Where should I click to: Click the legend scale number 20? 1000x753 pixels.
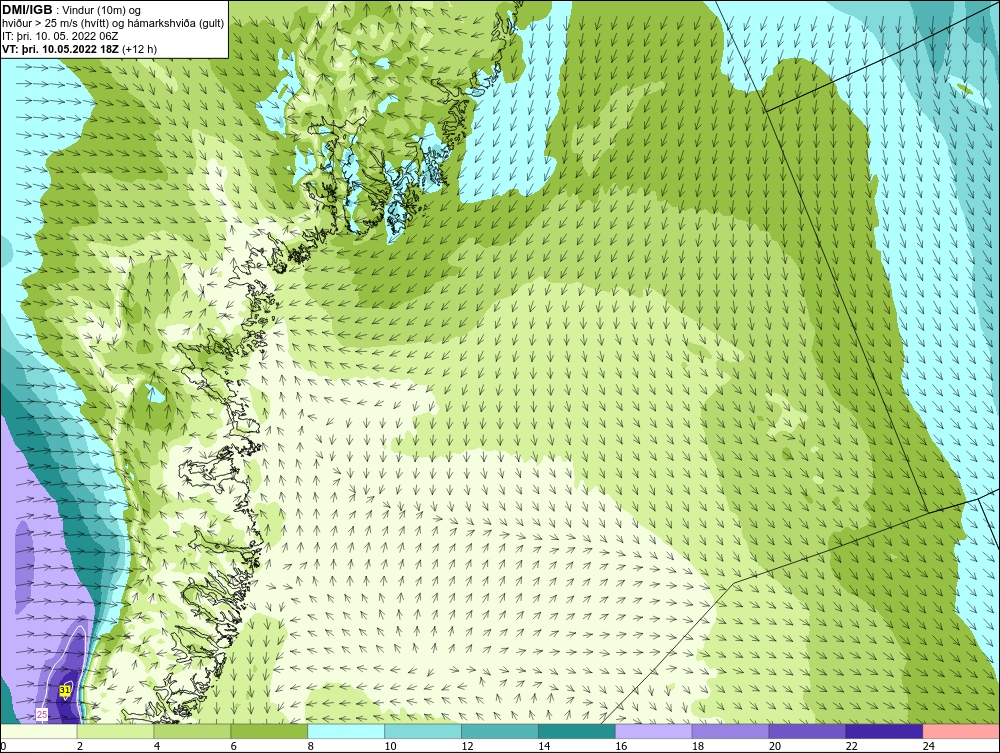(x=775, y=746)
